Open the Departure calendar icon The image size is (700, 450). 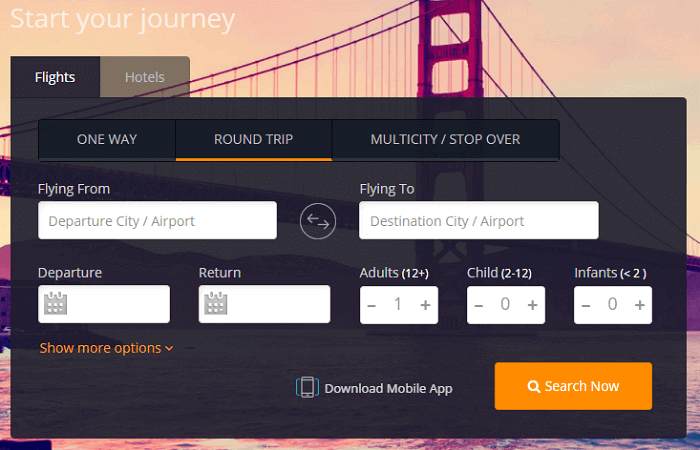pyautogui.click(x=56, y=305)
